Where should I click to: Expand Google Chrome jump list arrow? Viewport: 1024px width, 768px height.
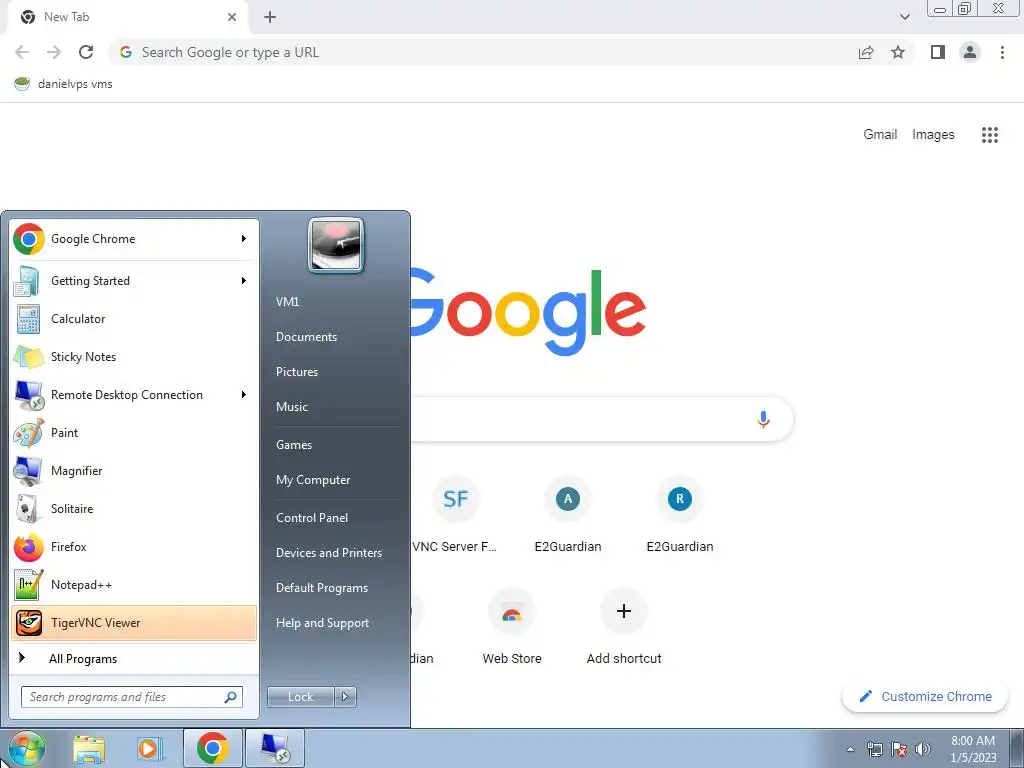[x=244, y=239]
